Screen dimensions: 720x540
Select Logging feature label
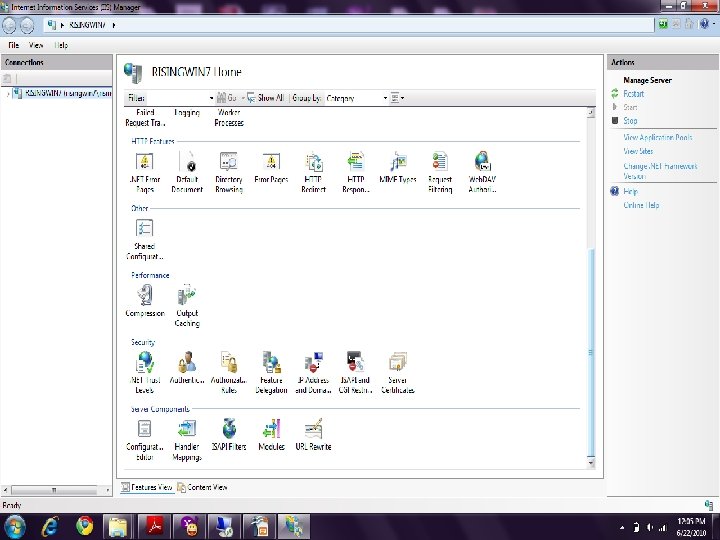coord(187,112)
